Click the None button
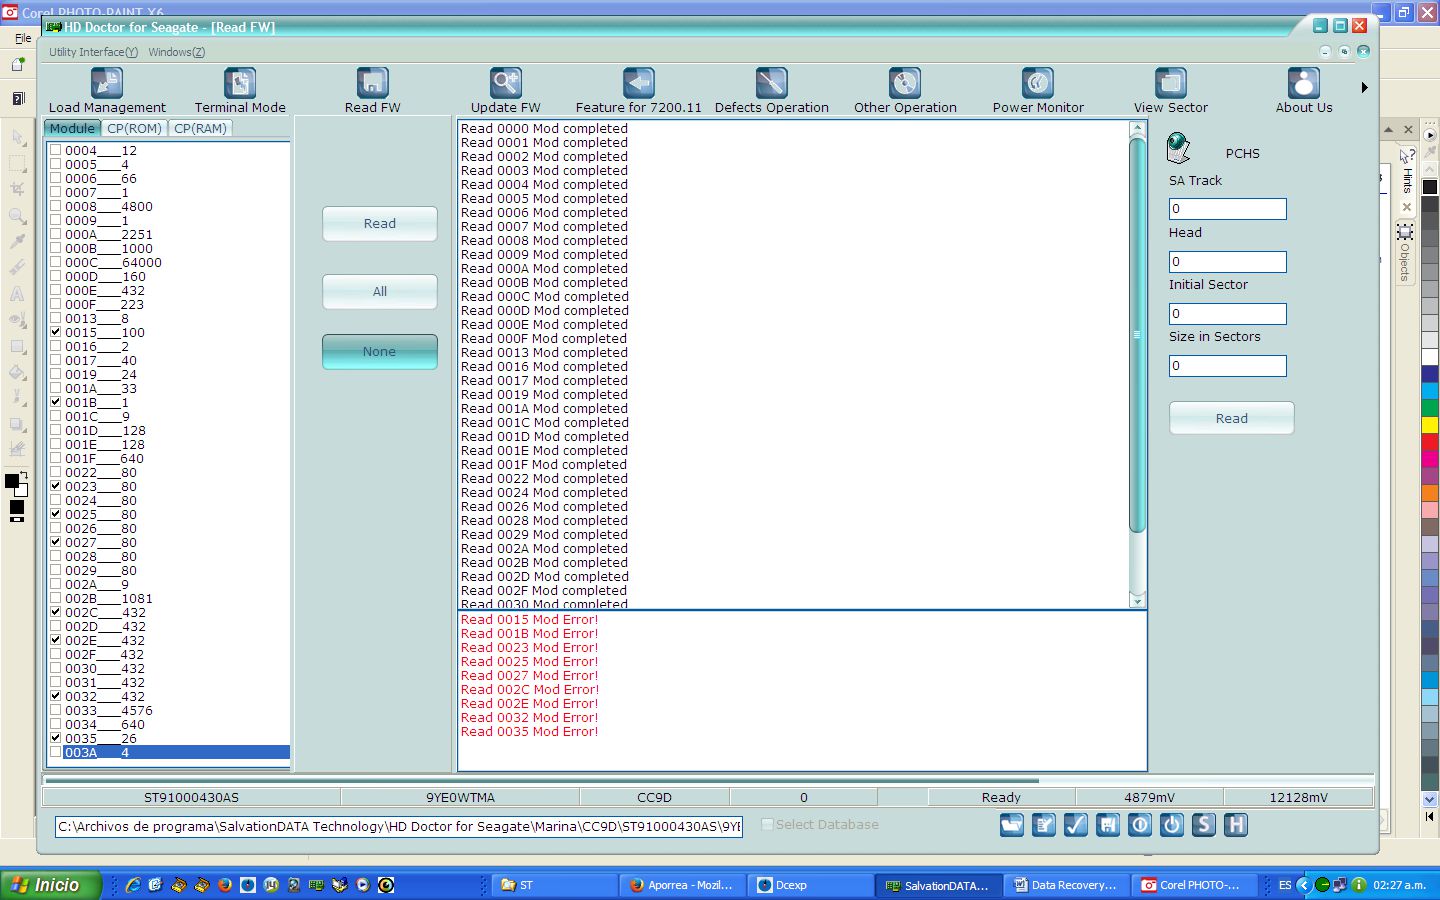 coord(380,352)
